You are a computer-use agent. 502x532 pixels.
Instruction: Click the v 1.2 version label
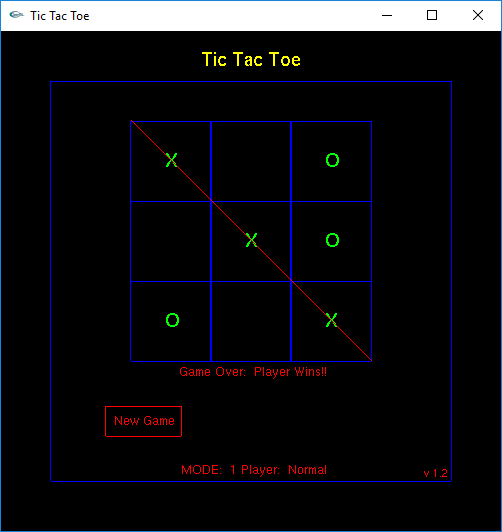[436, 473]
